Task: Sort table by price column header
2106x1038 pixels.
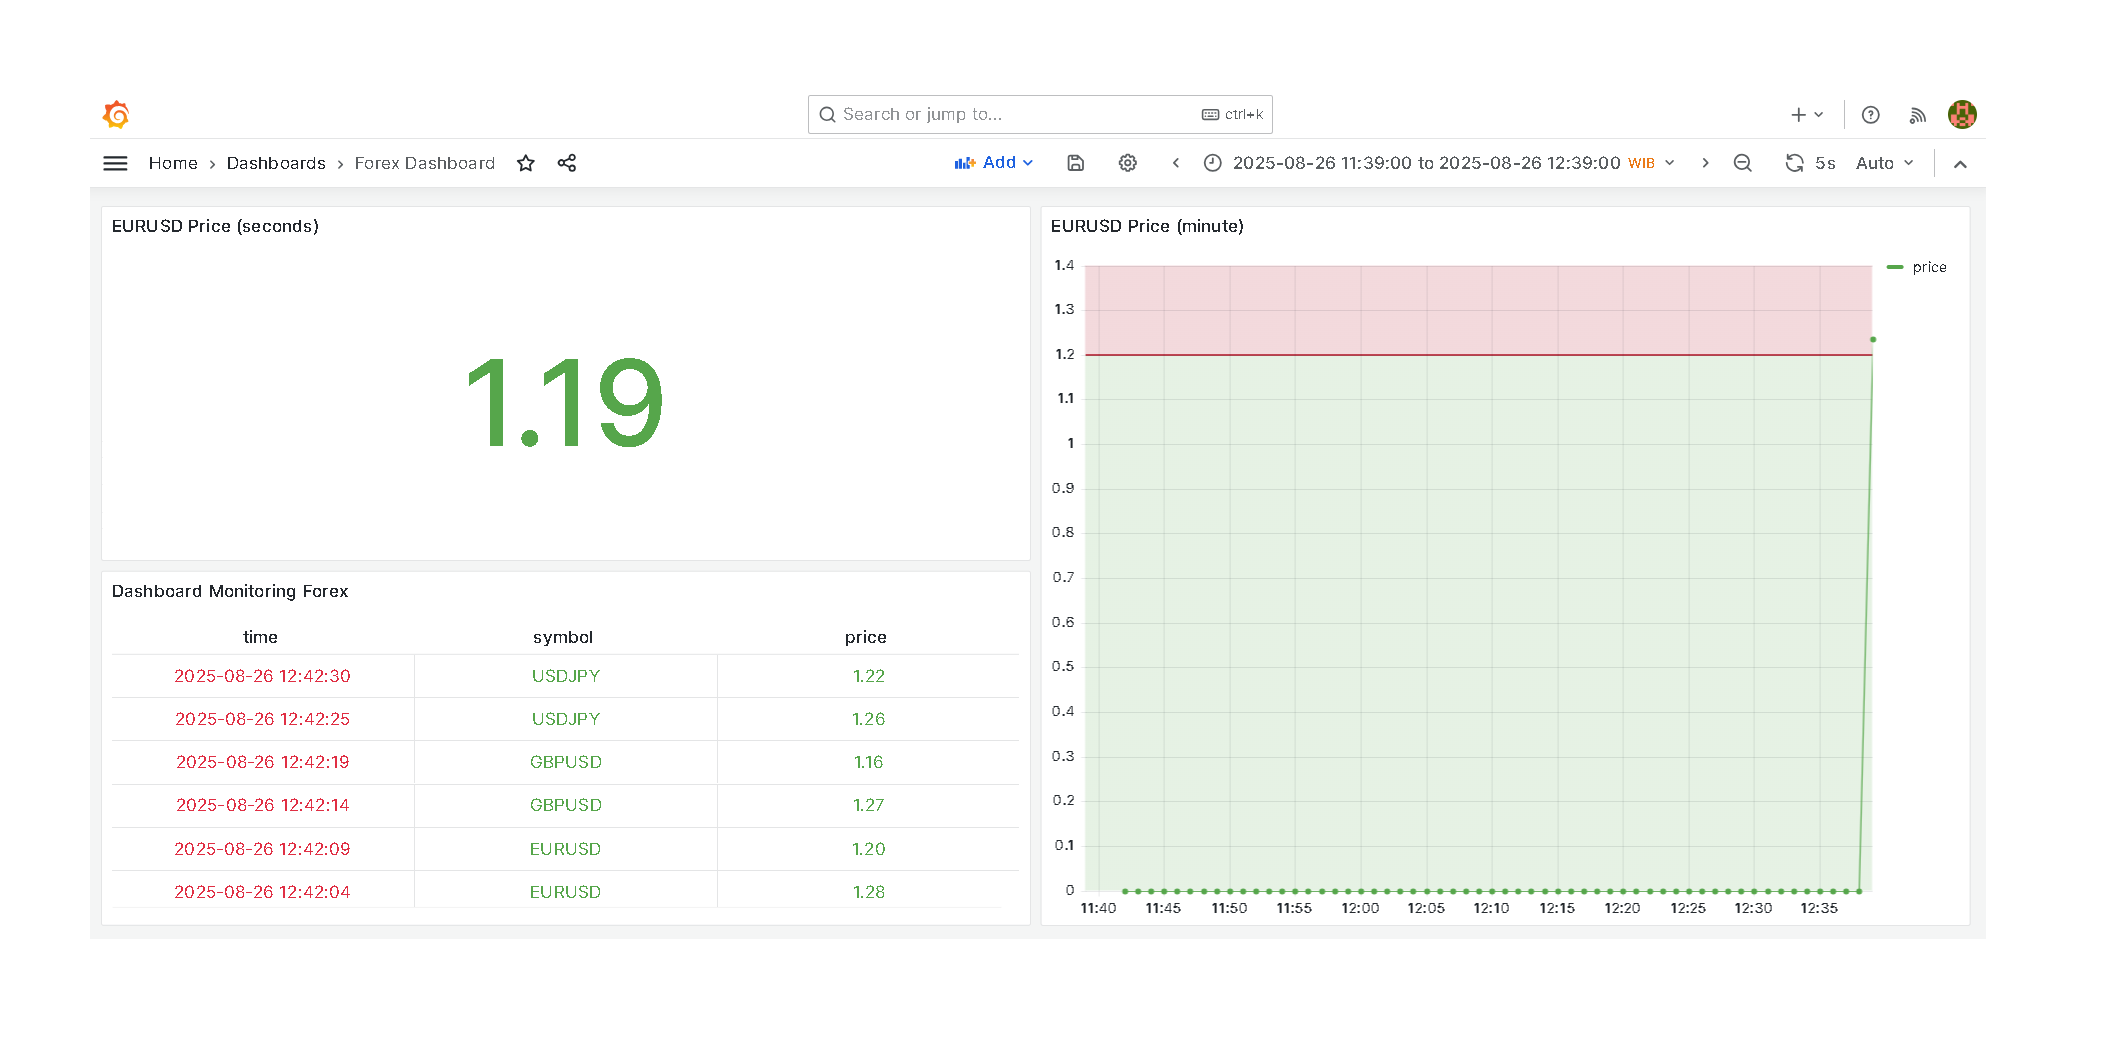Action: coord(866,637)
